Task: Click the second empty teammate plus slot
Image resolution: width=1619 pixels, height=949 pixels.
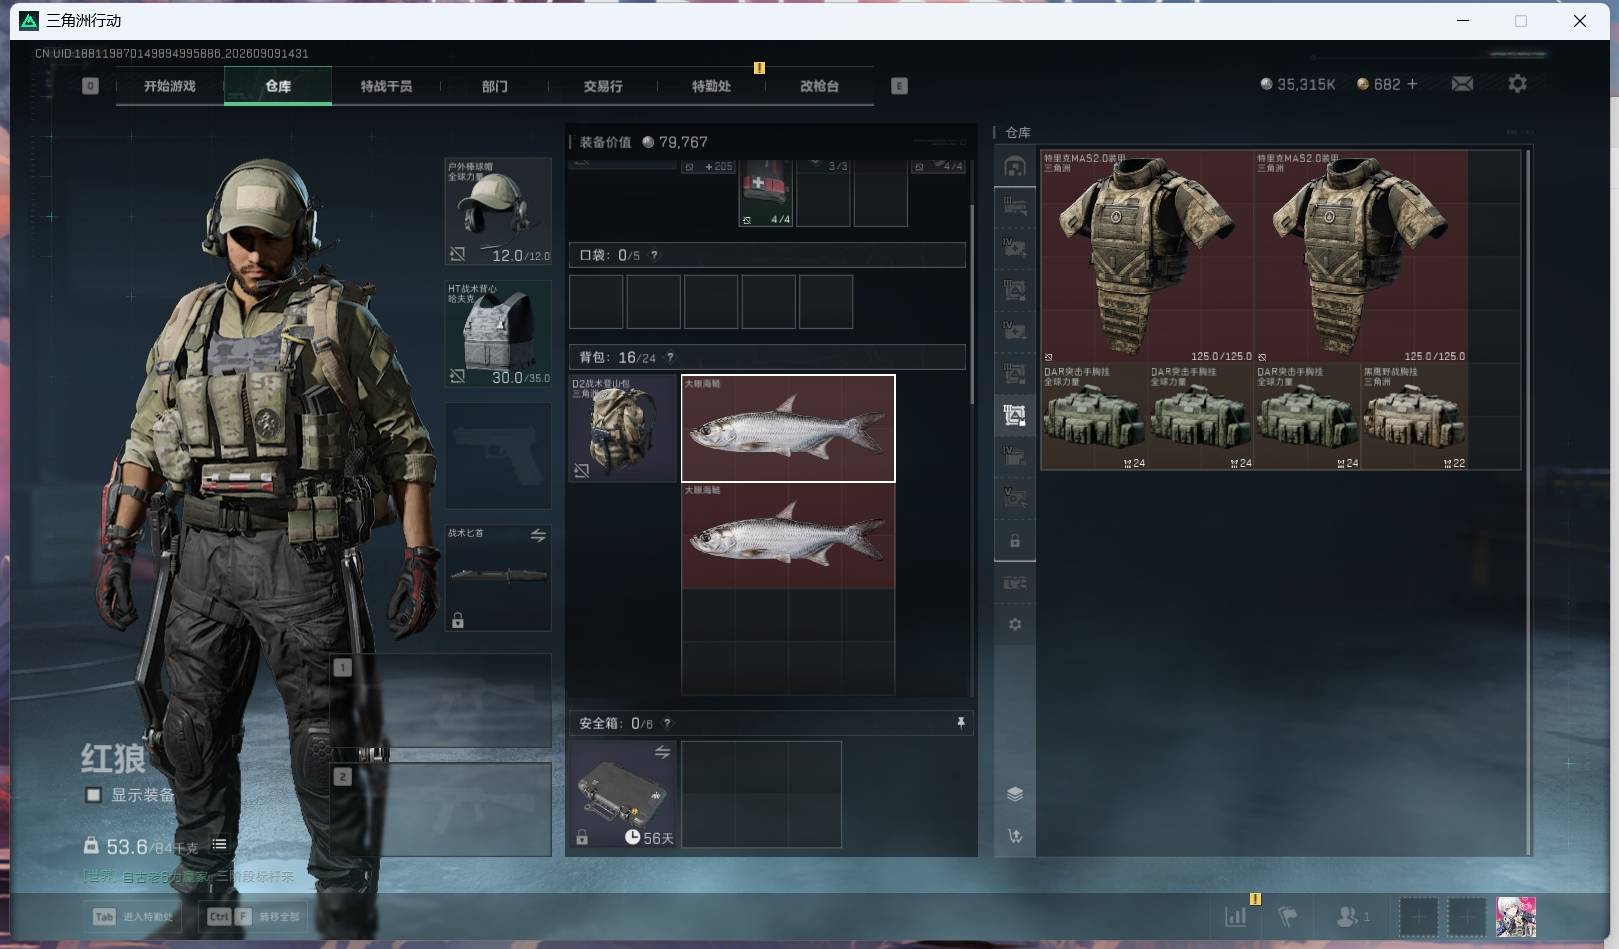Action: click(x=1467, y=916)
